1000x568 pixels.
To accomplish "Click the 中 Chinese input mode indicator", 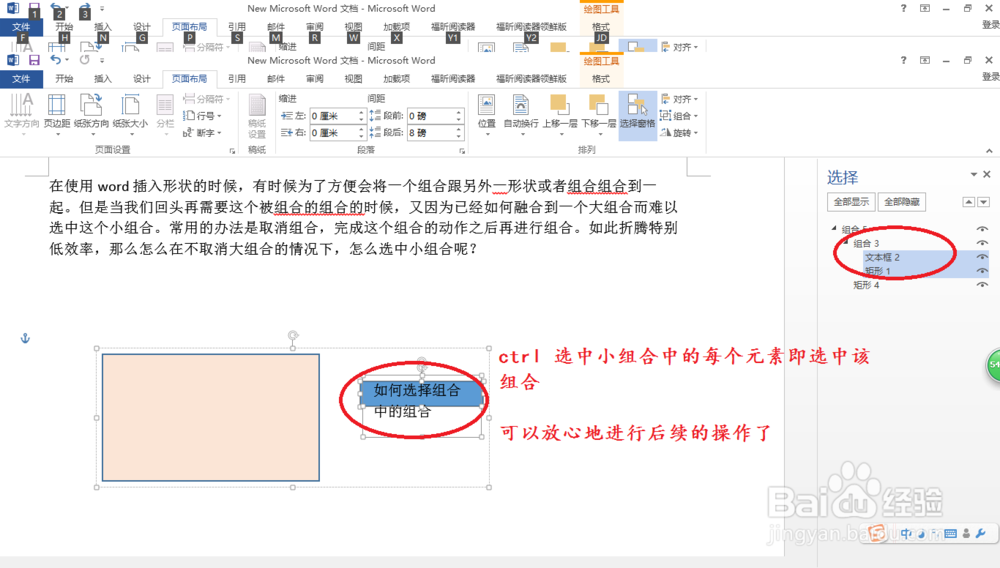I will point(906,534).
